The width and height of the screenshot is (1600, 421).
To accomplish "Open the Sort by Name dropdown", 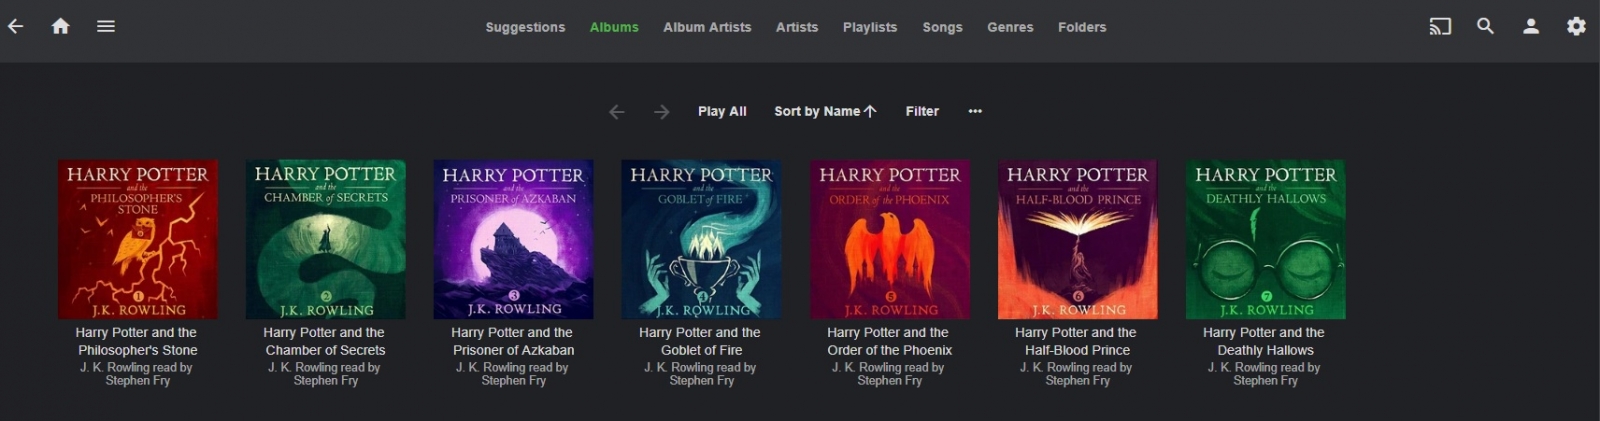I will 824,111.
